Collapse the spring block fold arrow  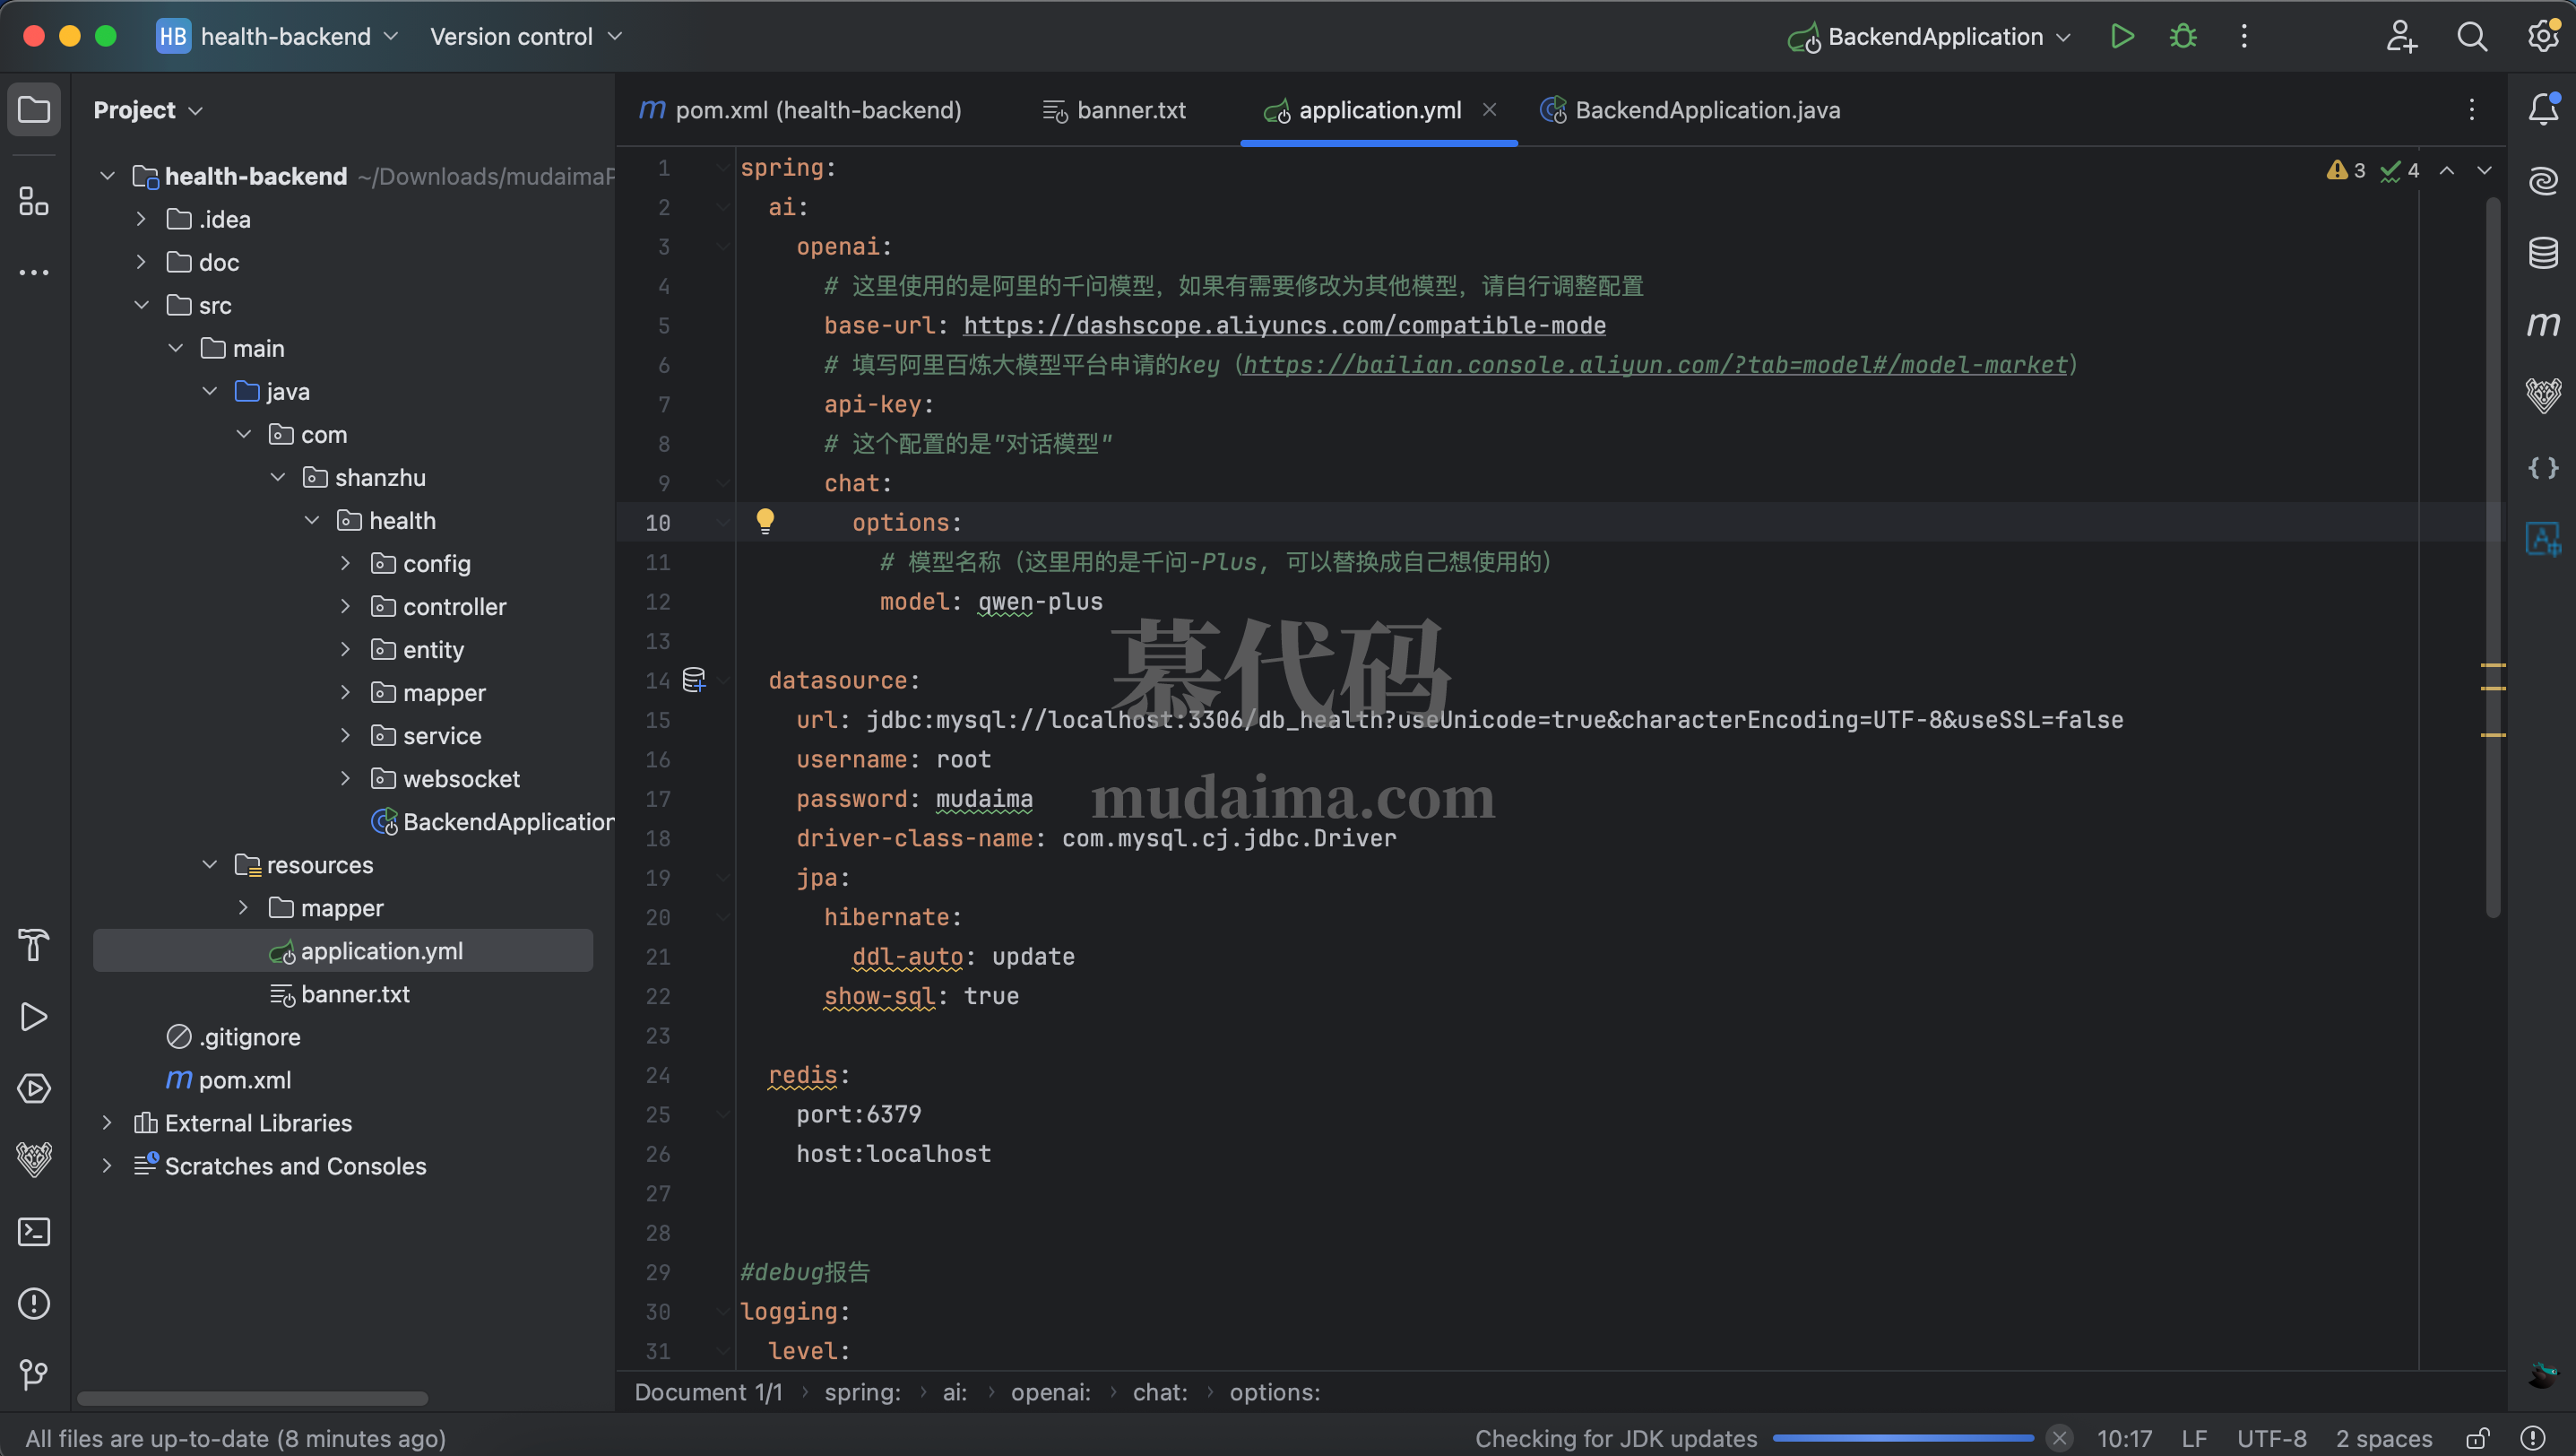(x=722, y=168)
